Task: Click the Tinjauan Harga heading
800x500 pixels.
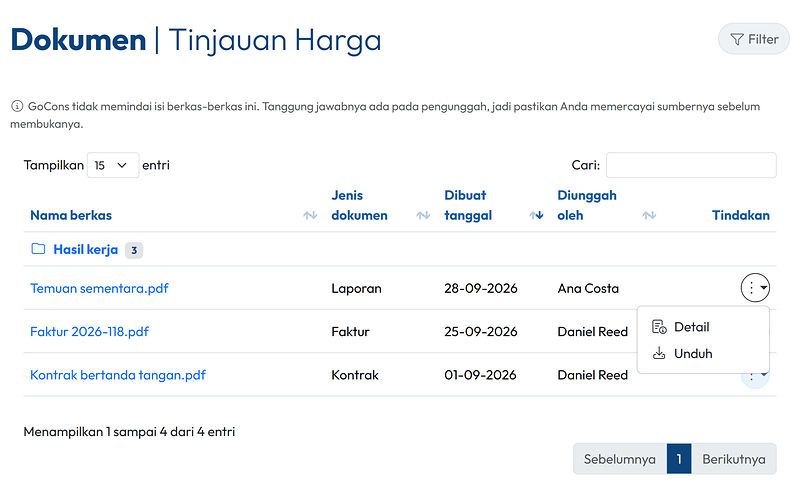Action: [274, 41]
